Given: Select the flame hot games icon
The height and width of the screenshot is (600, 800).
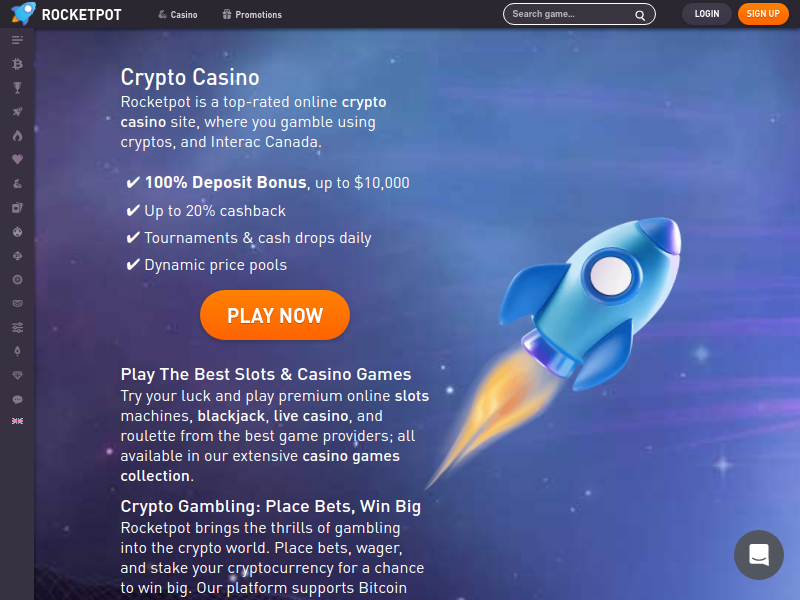Looking at the screenshot, I should 17,136.
